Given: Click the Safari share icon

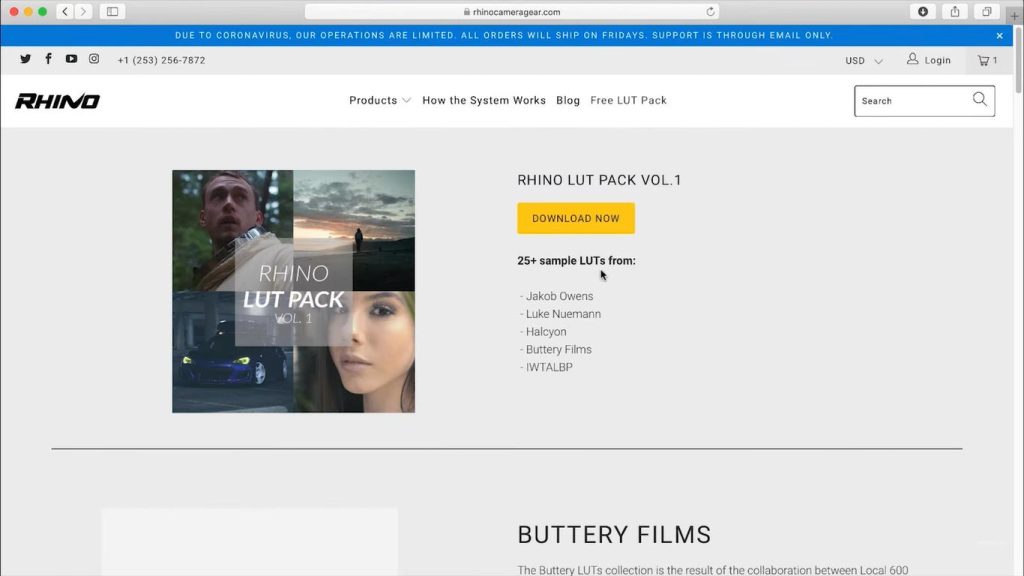Looking at the screenshot, I should tap(955, 12).
